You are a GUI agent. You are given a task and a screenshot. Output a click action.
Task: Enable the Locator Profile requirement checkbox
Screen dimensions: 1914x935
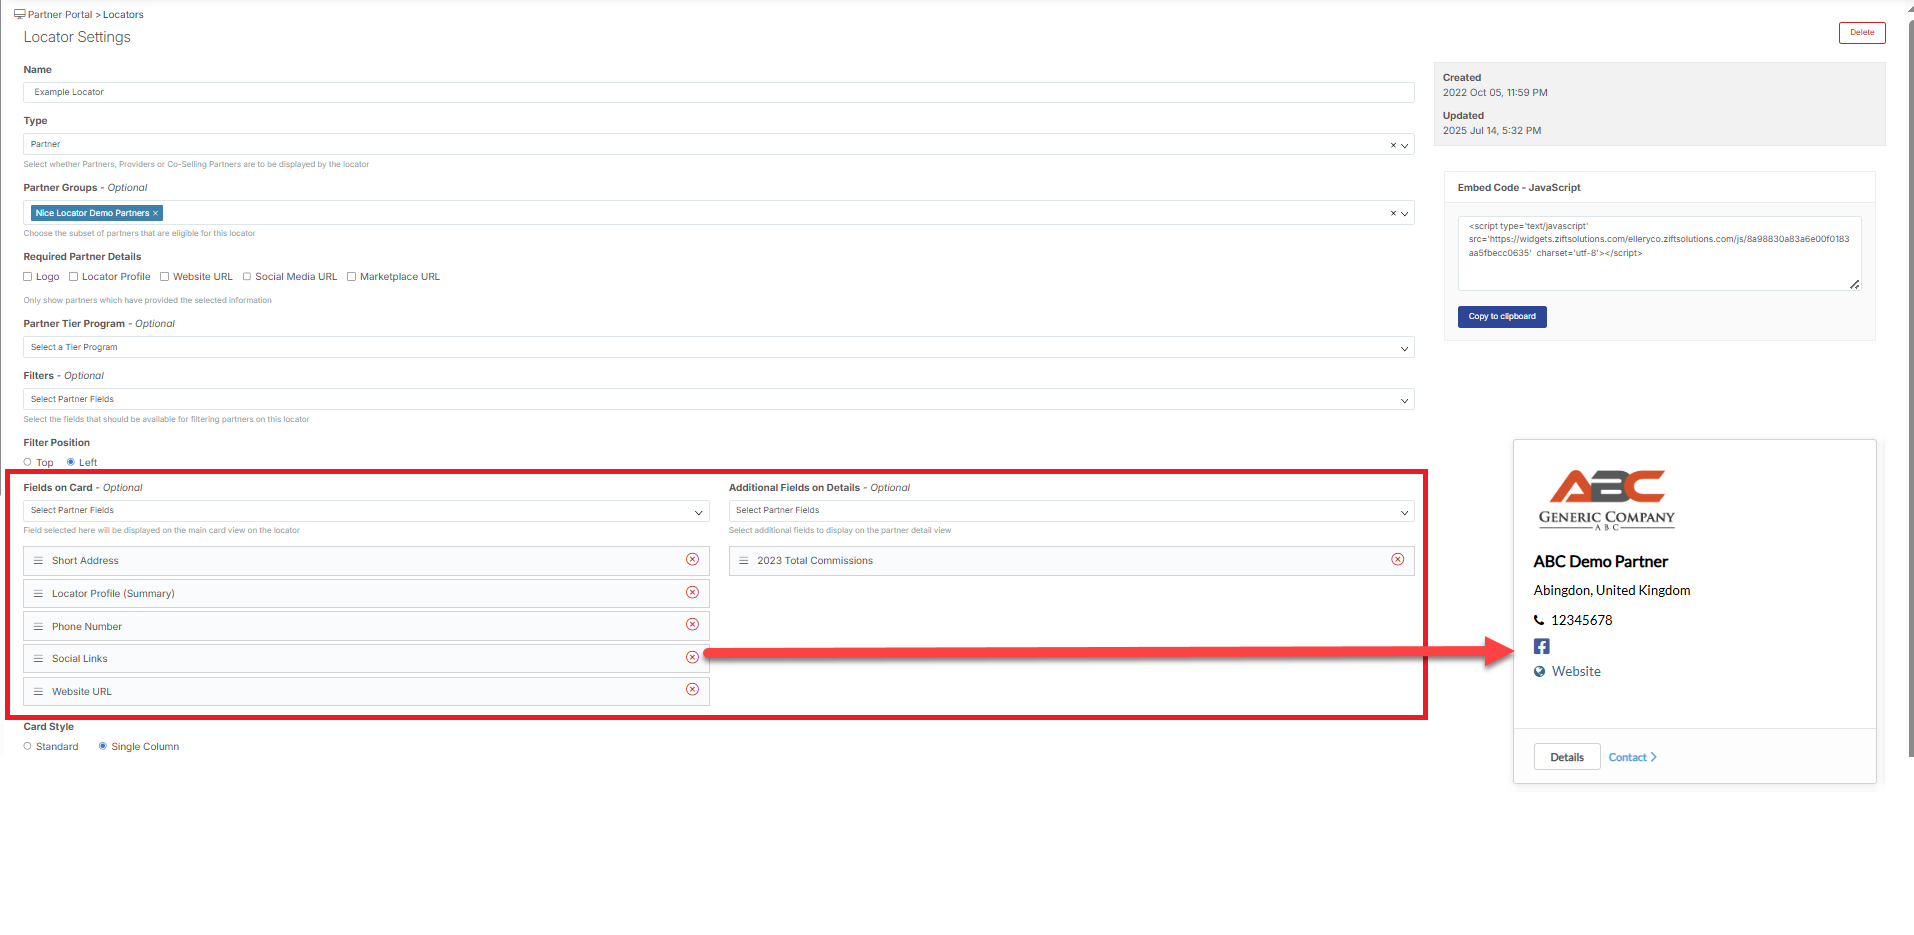73,277
